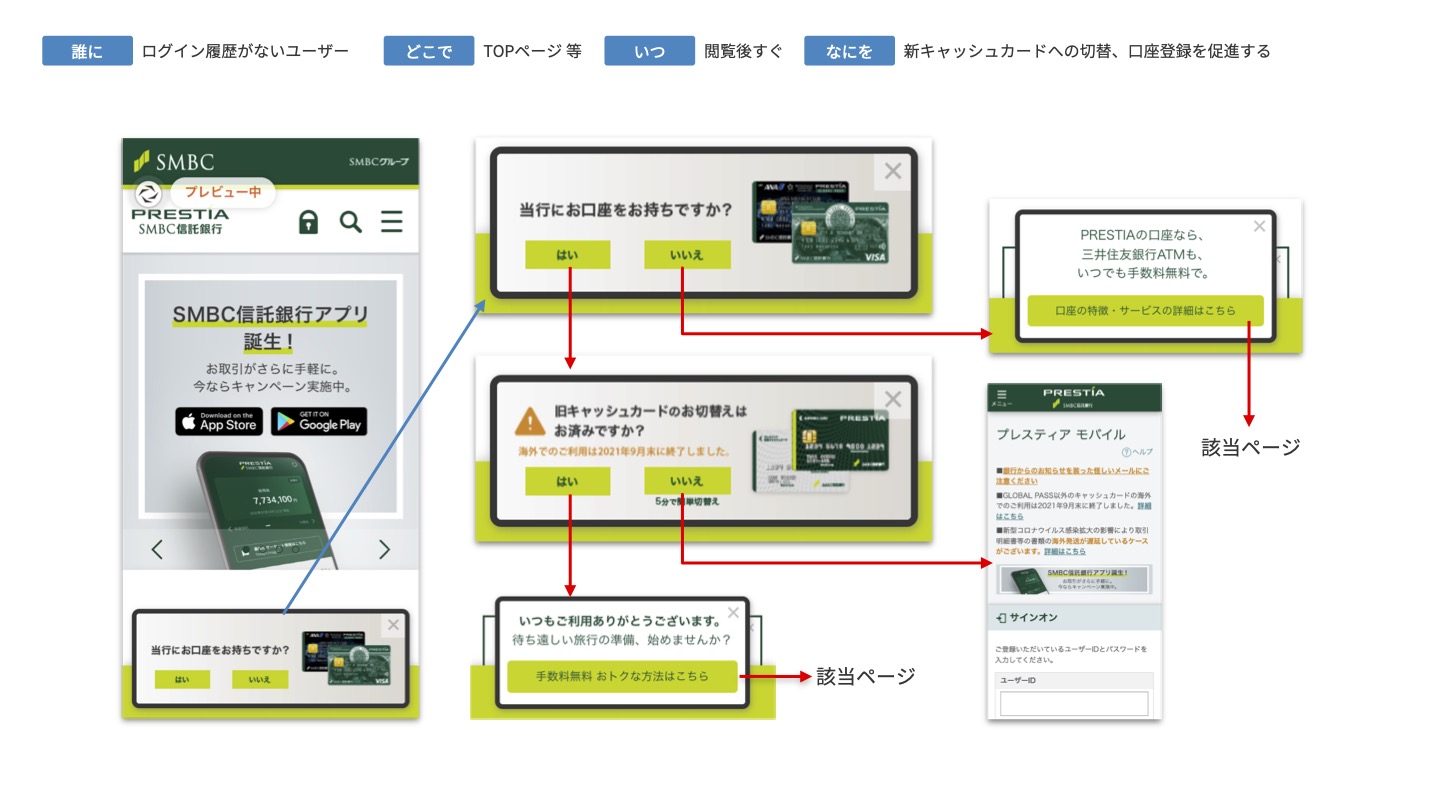Click the text ログイン履歴がないユーザー

tap(245, 51)
